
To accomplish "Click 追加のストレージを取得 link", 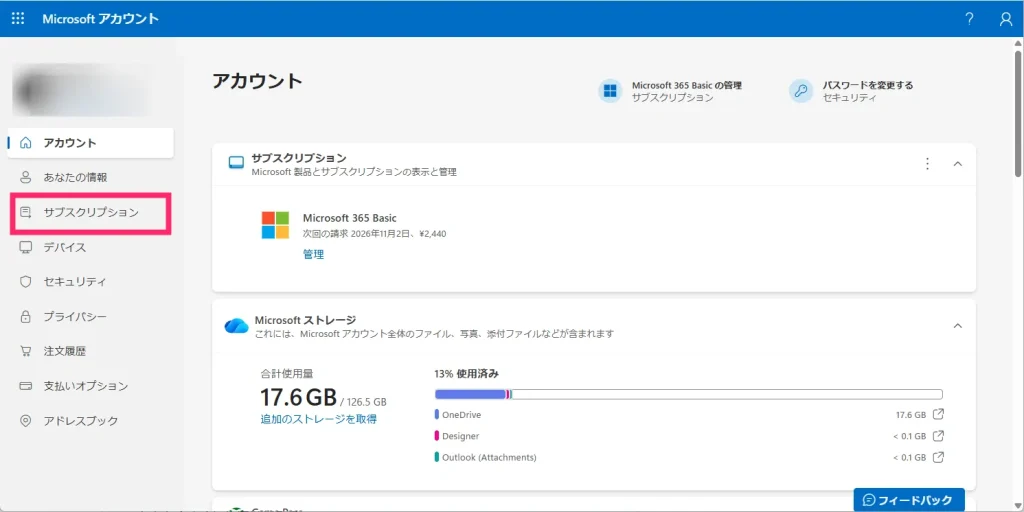I will tap(319, 419).
